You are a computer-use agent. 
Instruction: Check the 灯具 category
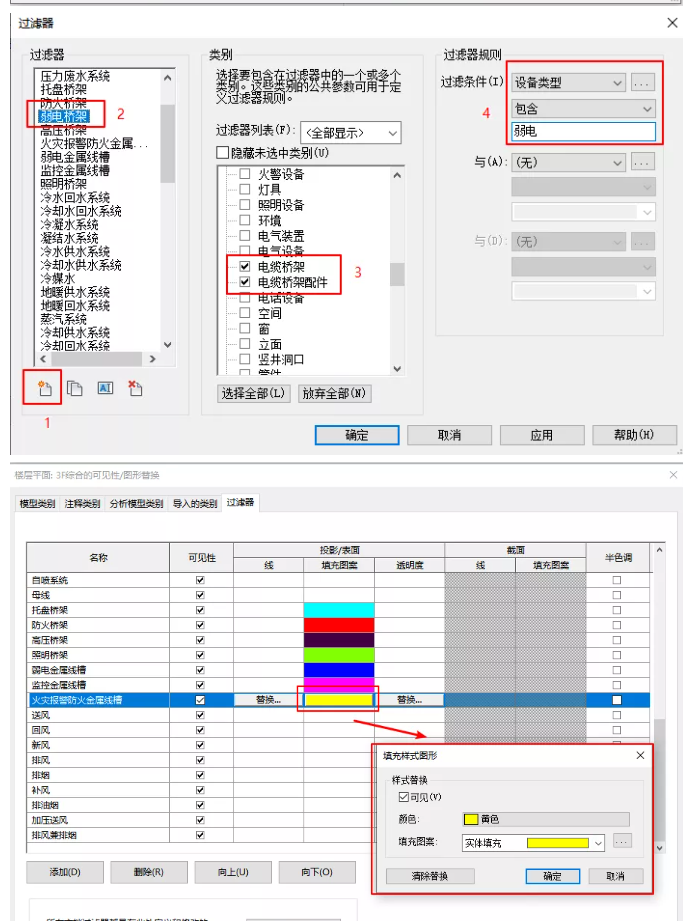pyautogui.click(x=245, y=189)
